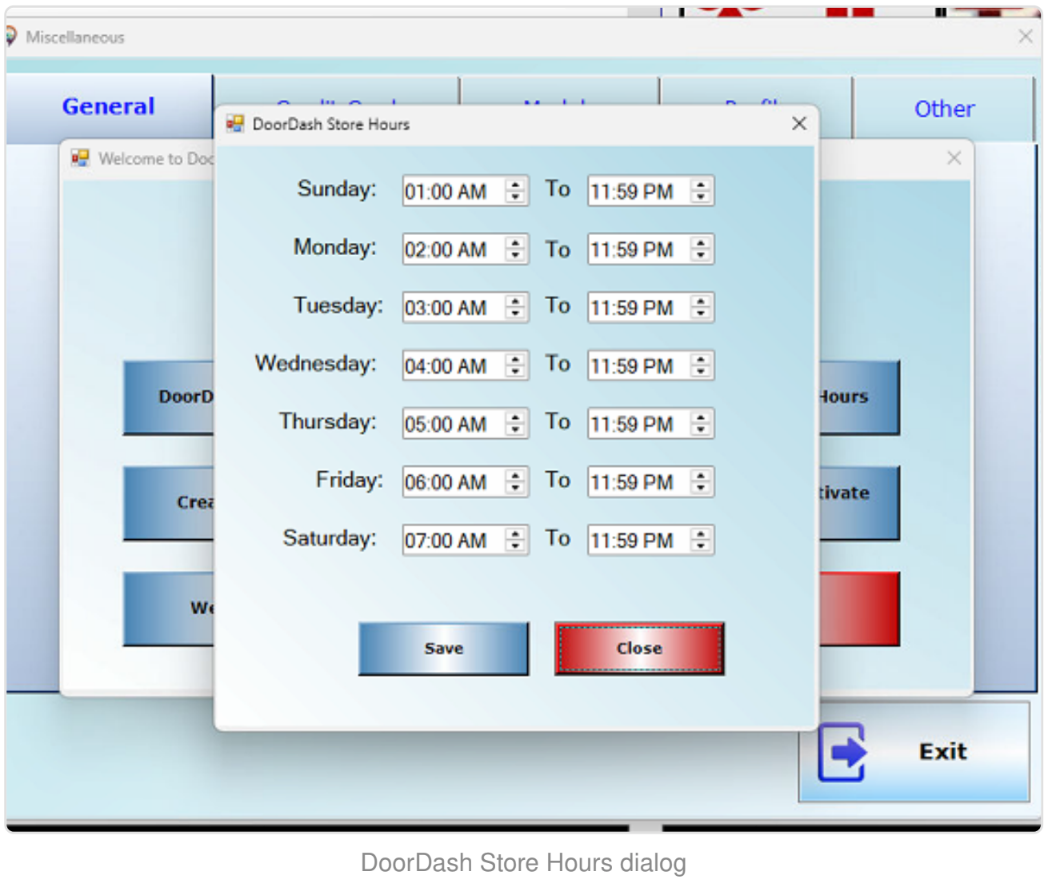Click the Saturday opening time field
Image resolution: width=1046 pixels, height=884 pixels.
tap(465, 540)
